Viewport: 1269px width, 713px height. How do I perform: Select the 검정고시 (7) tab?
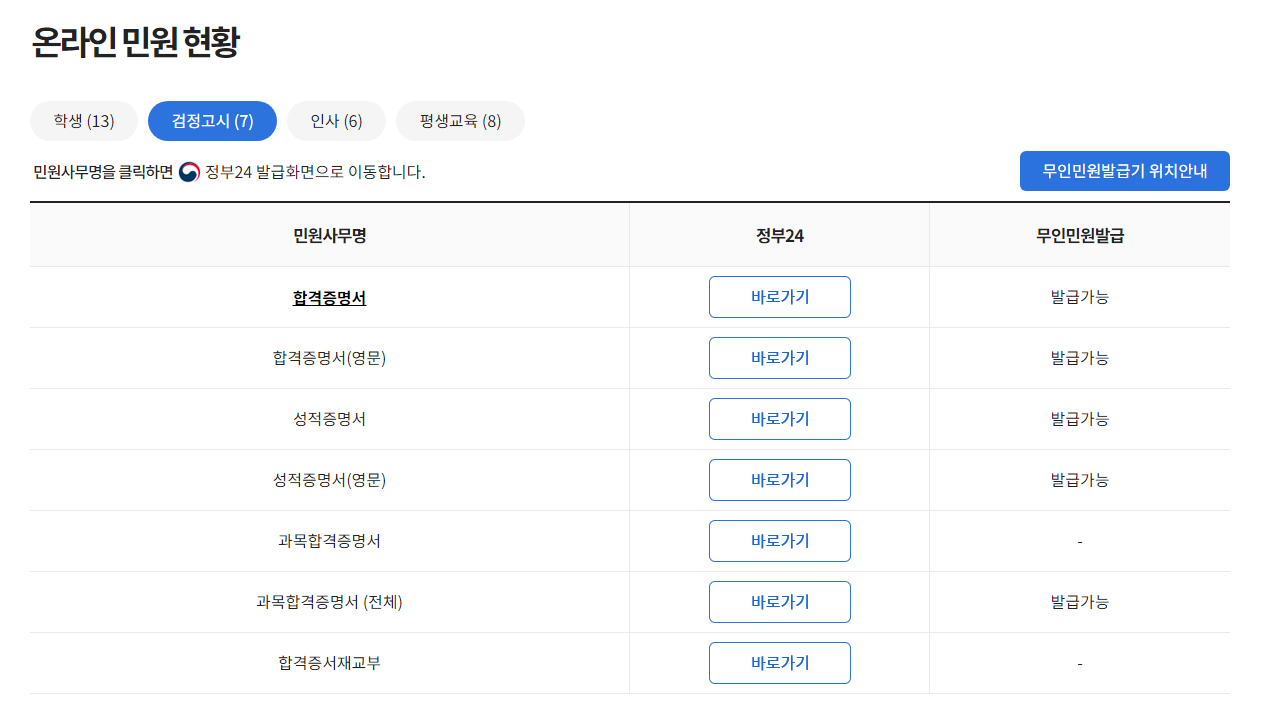(211, 120)
